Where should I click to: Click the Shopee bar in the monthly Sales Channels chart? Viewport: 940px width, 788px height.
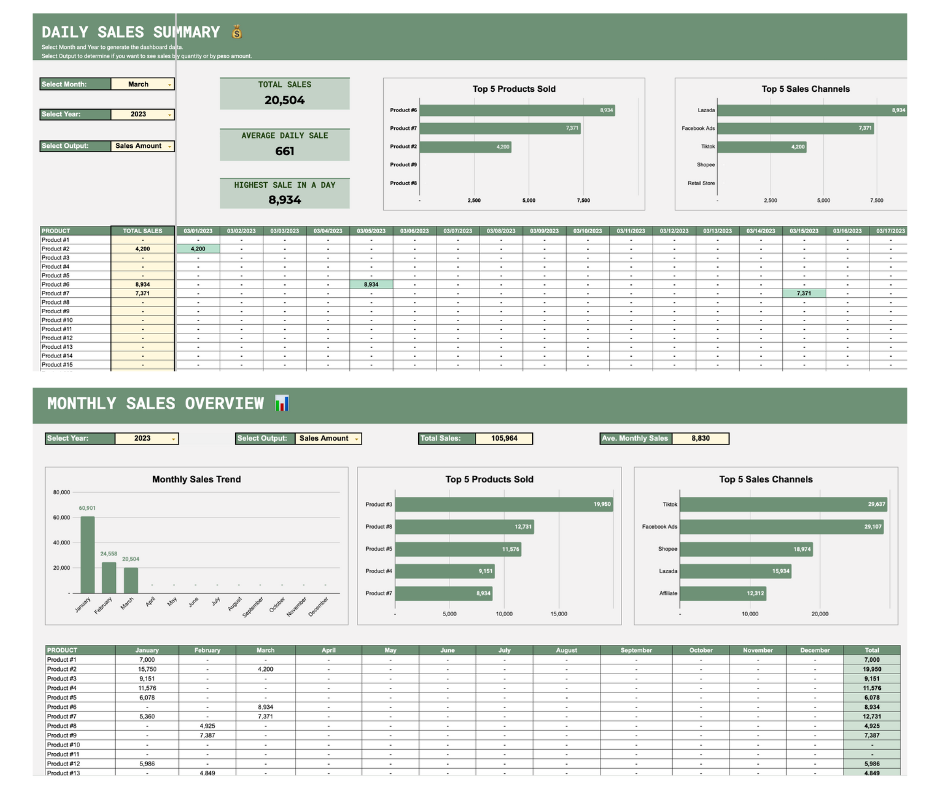pos(746,549)
